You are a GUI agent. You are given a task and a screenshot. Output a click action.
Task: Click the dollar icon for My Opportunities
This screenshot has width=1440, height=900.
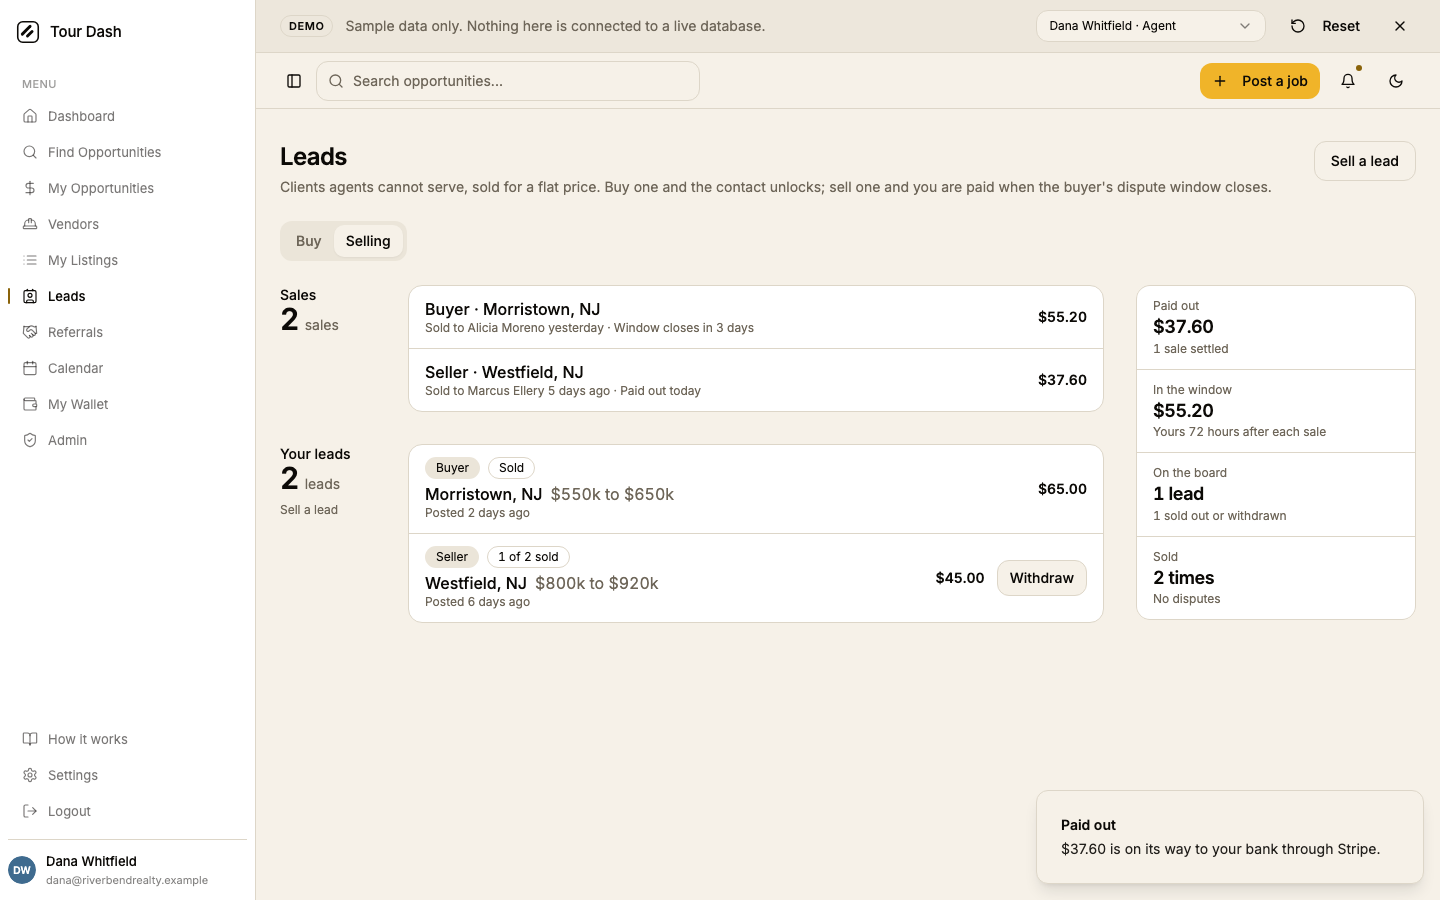[30, 188]
